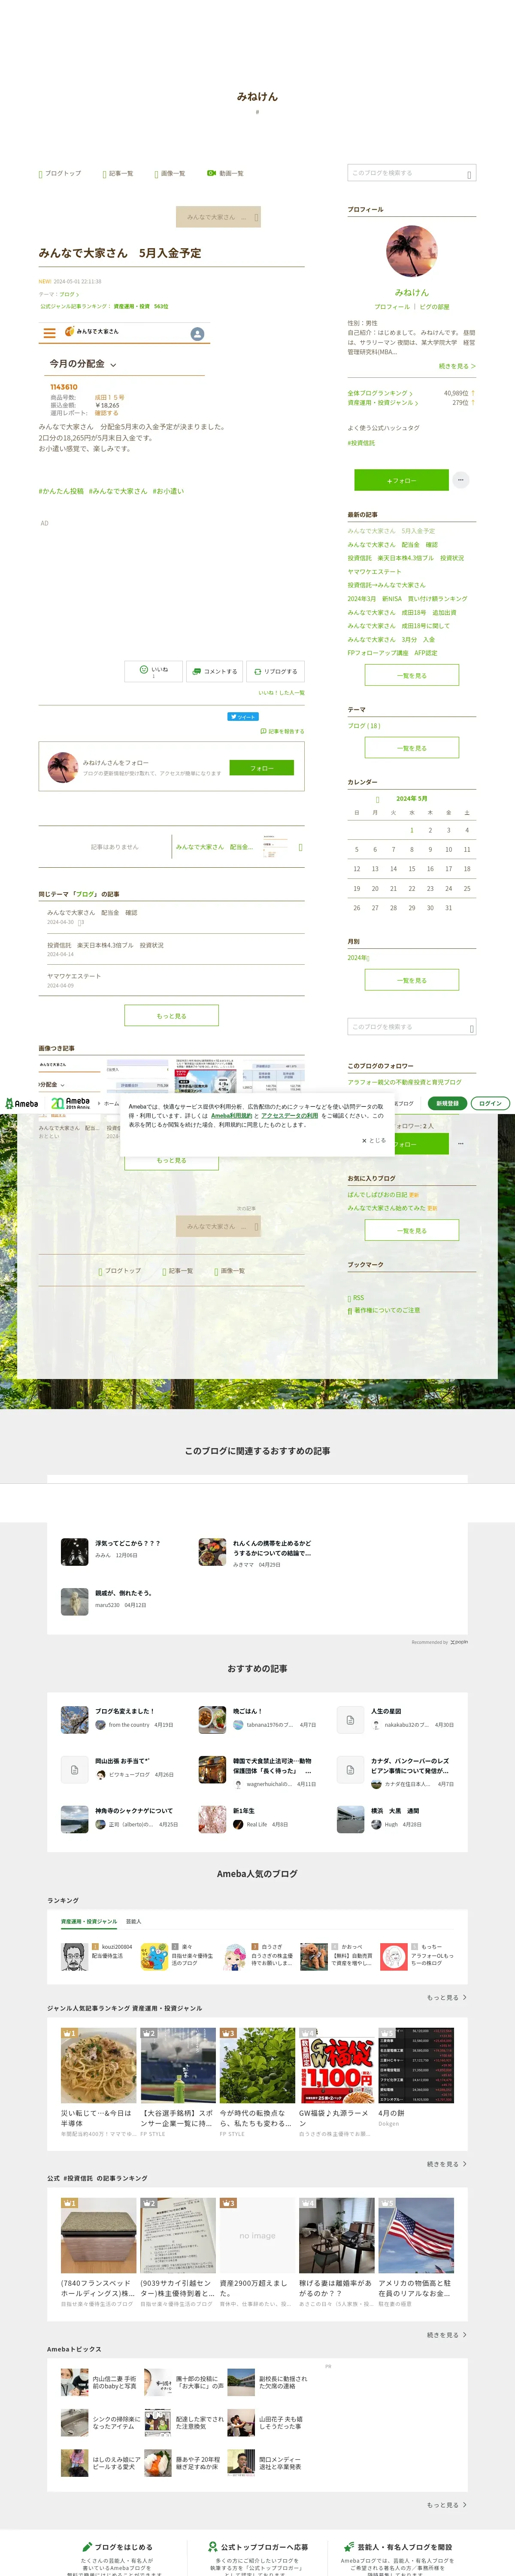
Task: Click 記事を報告する link
Action: [x=282, y=731]
